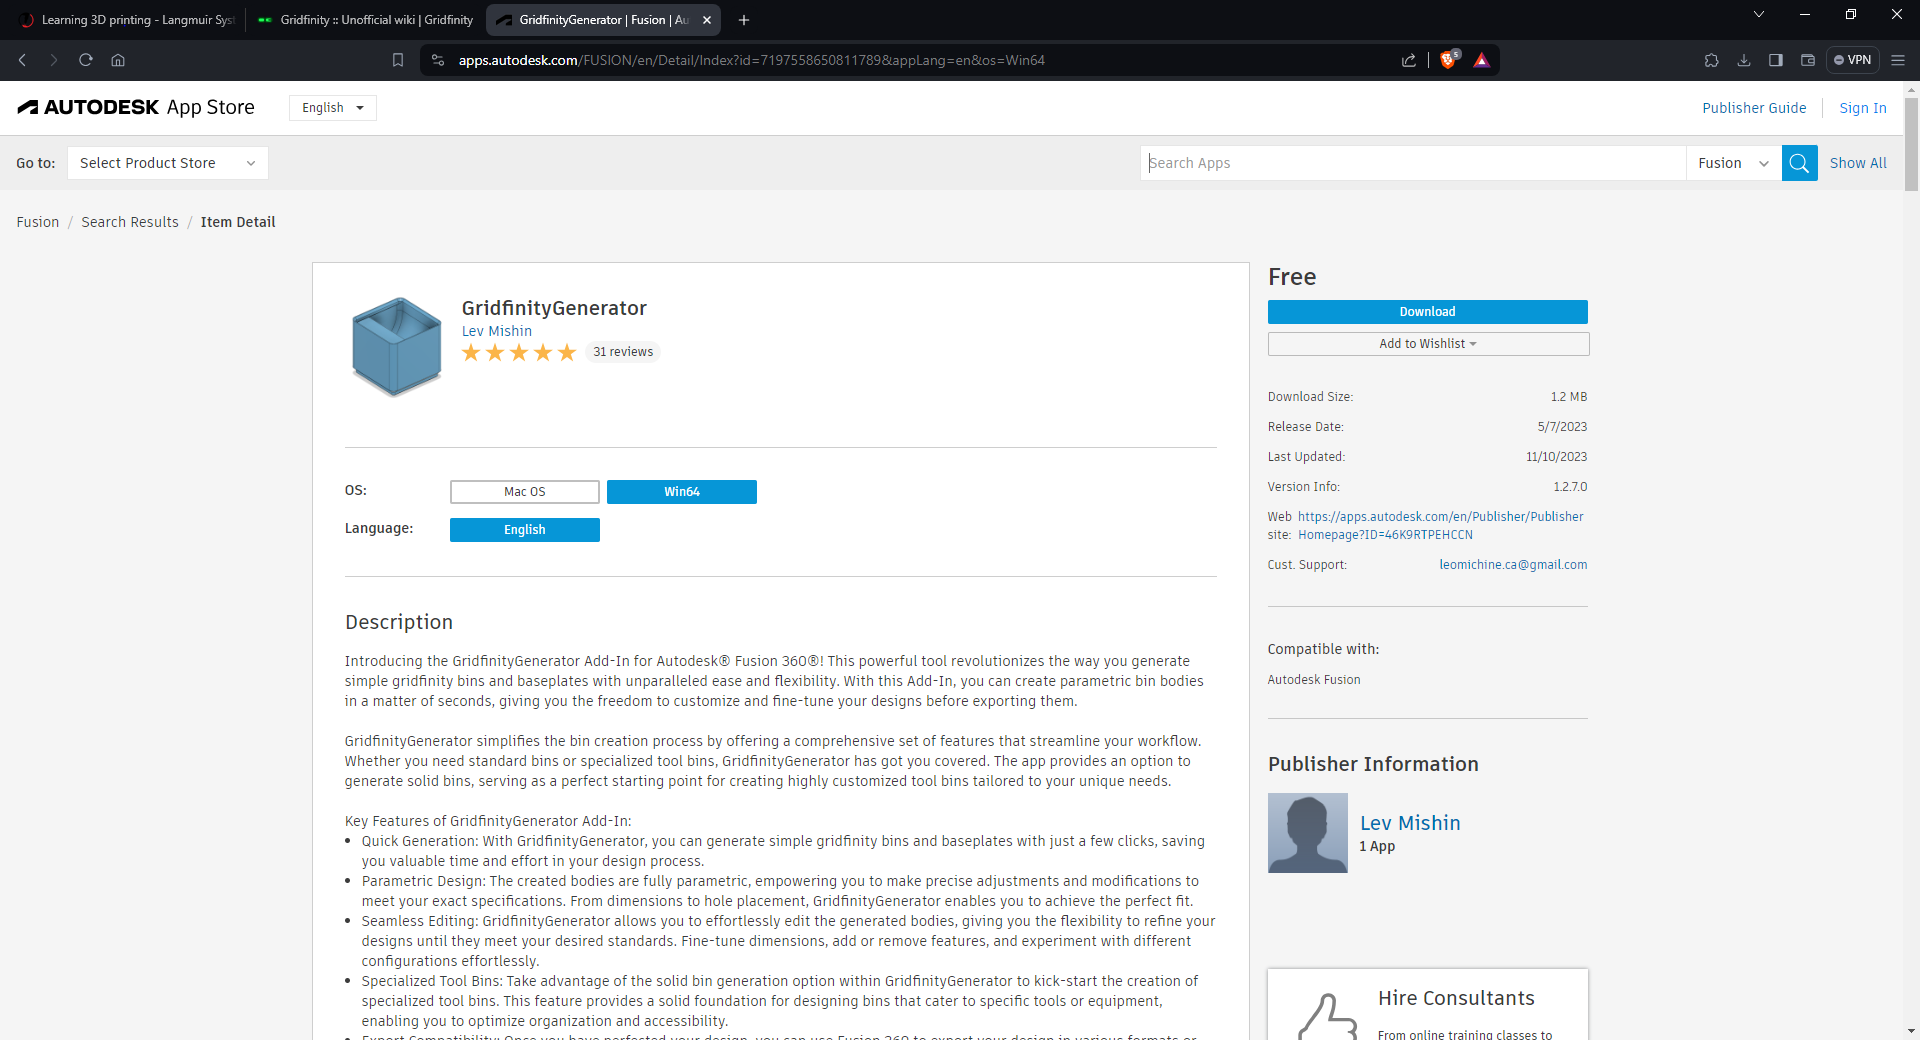The image size is (1920, 1040).
Task: Open the Publisher Guide link
Action: click(x=1754, y=108)
